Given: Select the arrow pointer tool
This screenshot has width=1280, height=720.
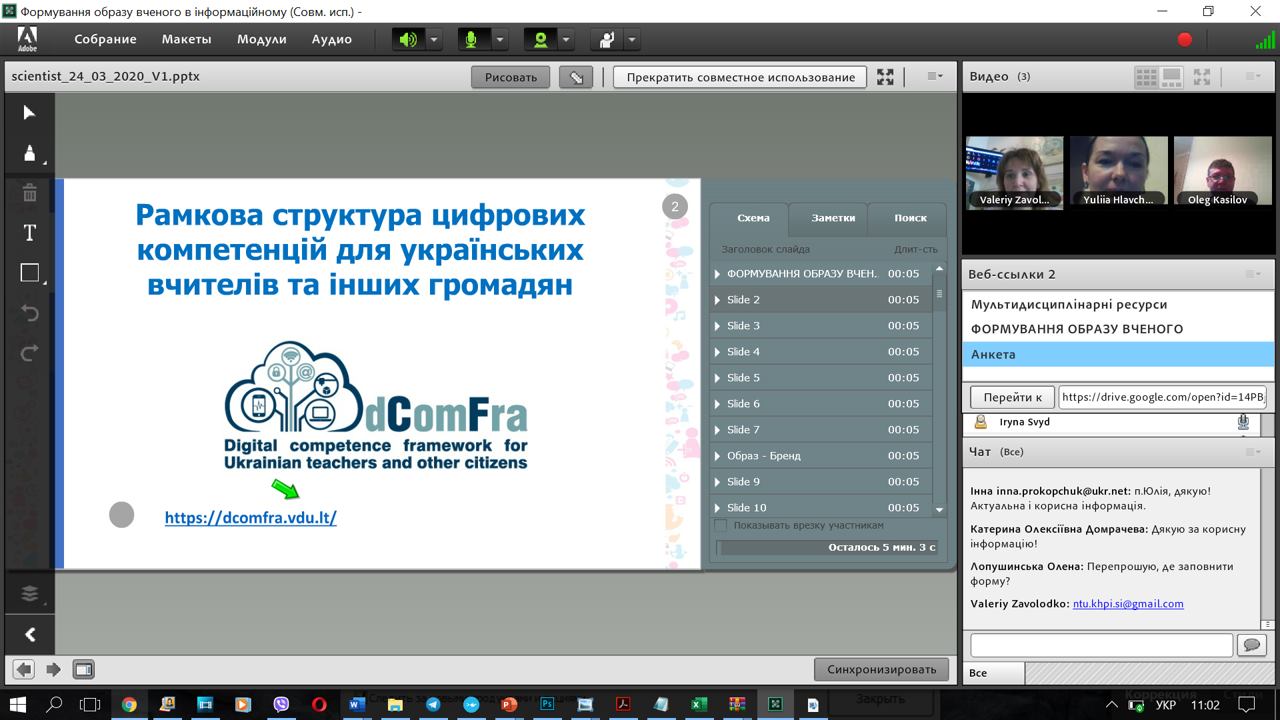Looking at the screenshot, I should click(29, 113).
